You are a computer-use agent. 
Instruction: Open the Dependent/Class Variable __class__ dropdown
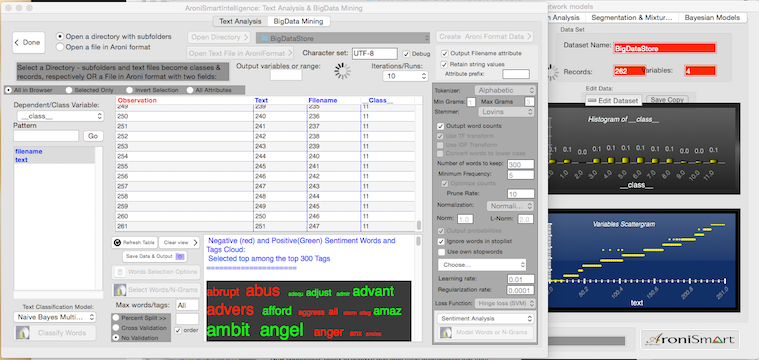[x=60, y=116]
